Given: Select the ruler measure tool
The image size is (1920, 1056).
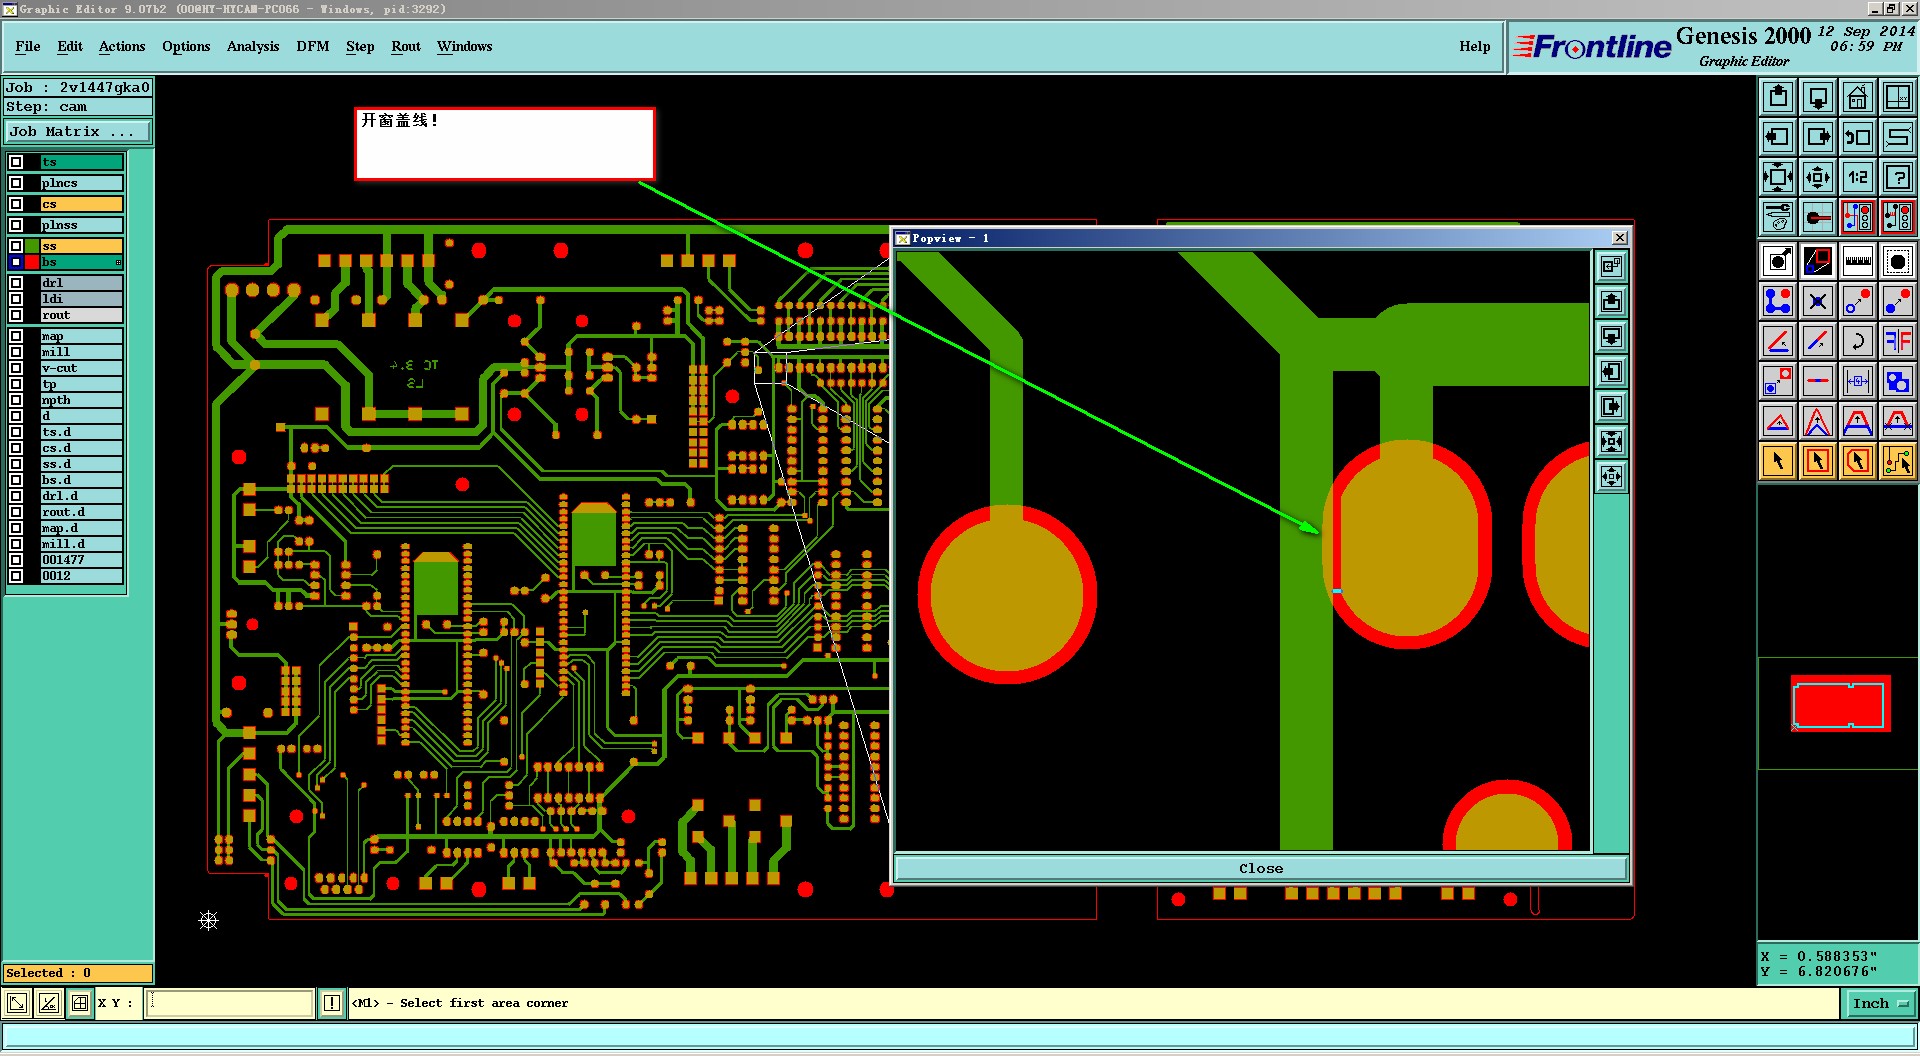Looking at the screenshot, I should click(x=1858, y=261).
